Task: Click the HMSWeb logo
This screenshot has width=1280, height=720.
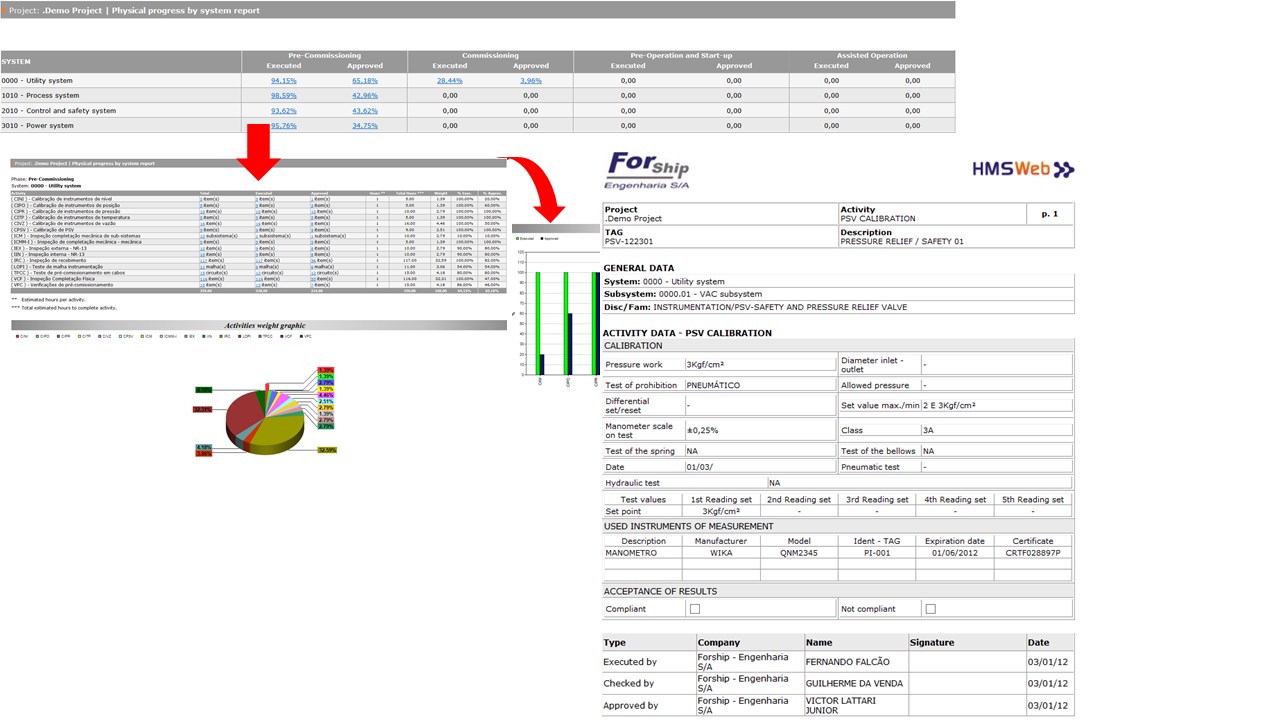Action: (x=1023, y=169)
